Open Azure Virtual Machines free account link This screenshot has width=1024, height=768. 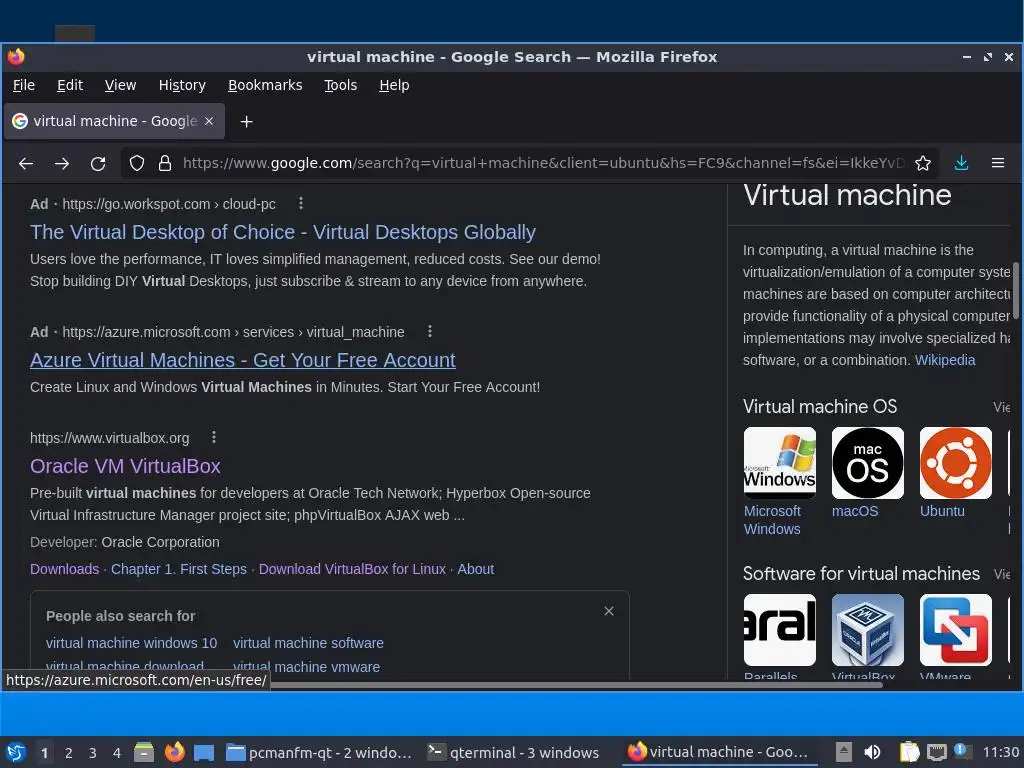point(243,360)
